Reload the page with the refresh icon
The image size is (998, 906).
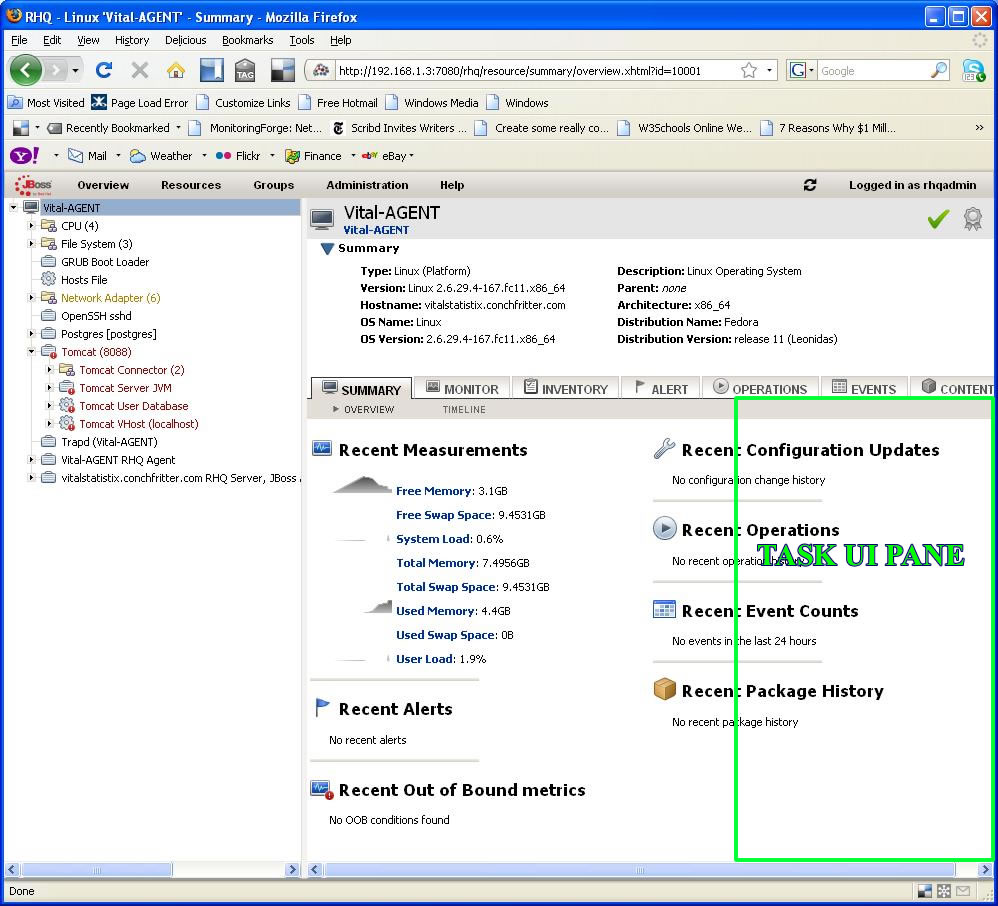[104, 70]
